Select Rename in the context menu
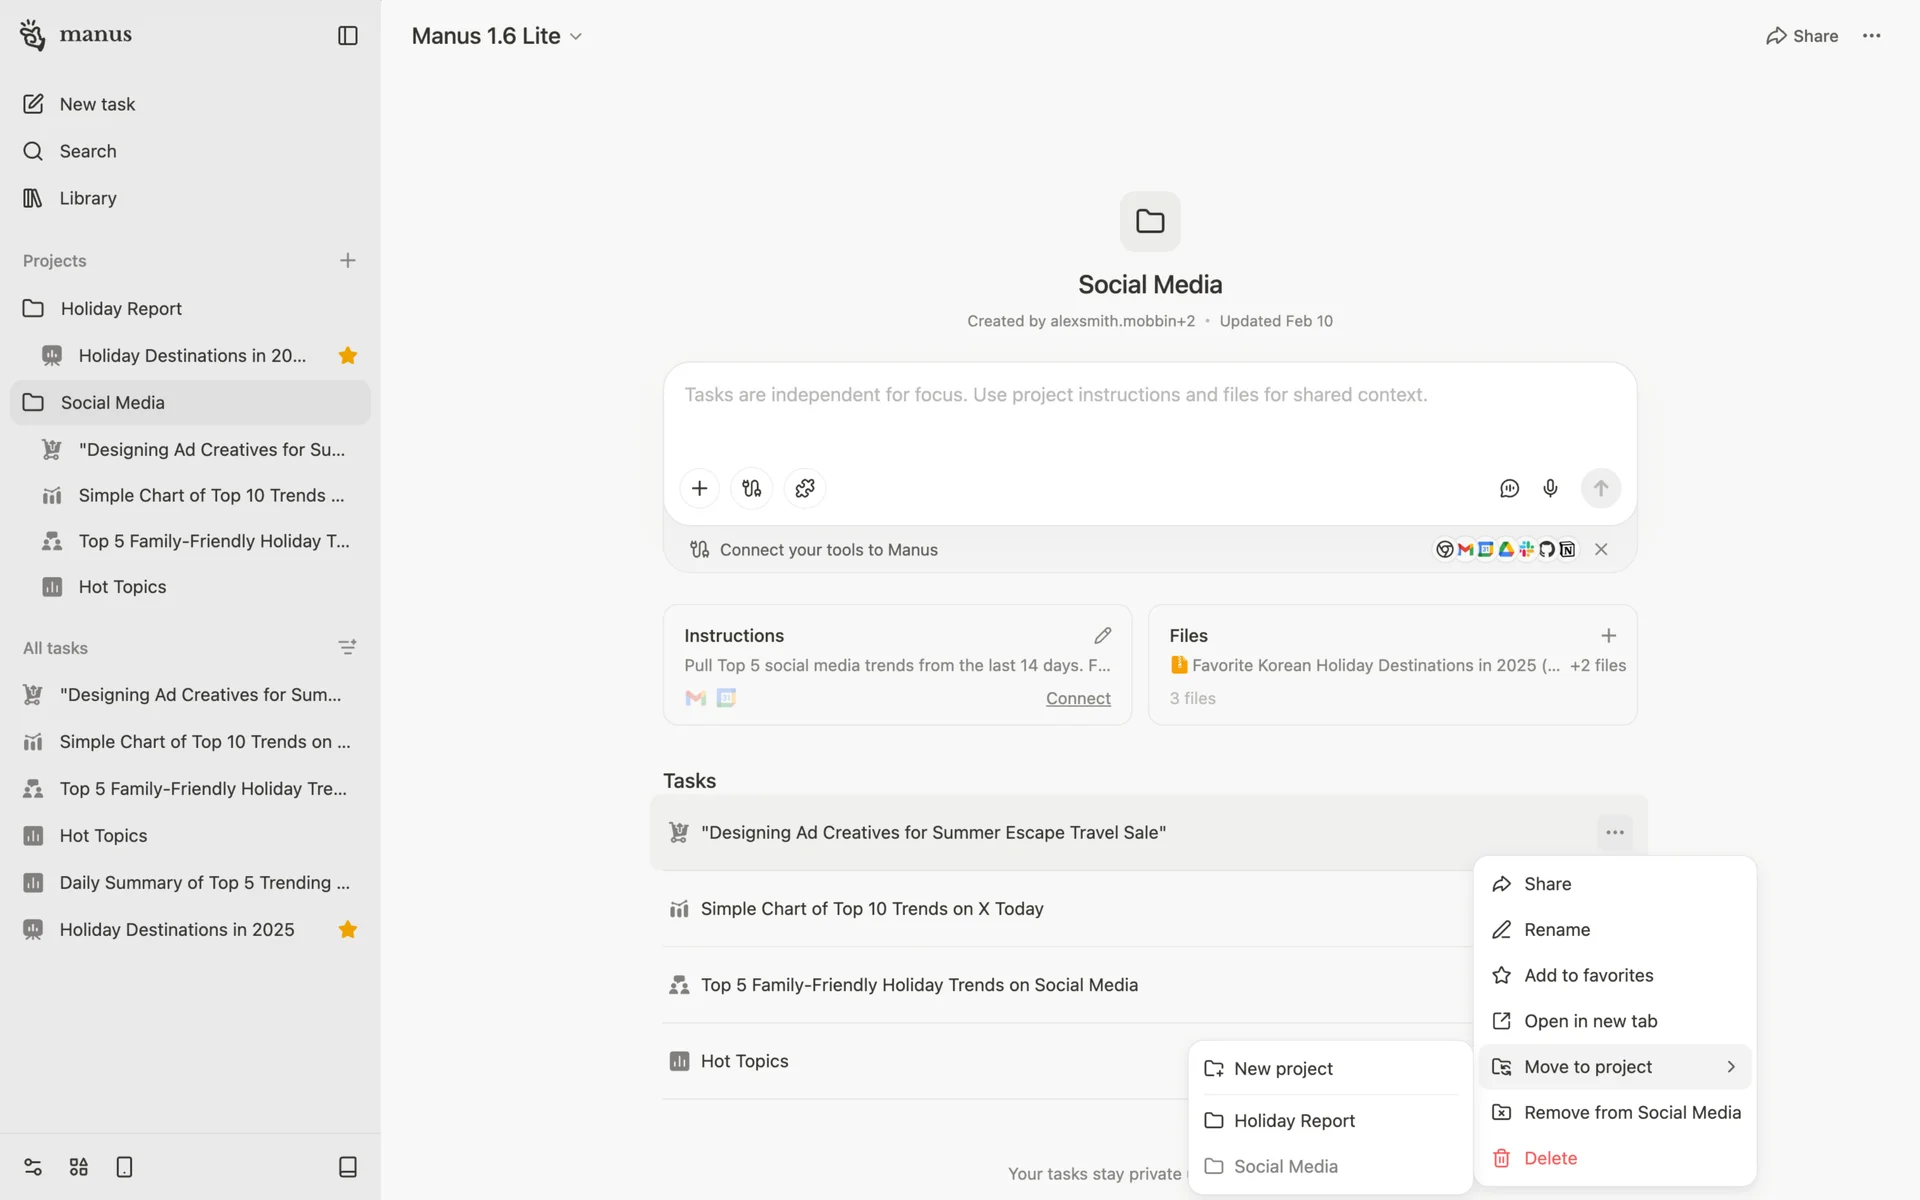The width and height of the screenshot is (1920, 1200). pyautogui.click(x=1556, y=930)
